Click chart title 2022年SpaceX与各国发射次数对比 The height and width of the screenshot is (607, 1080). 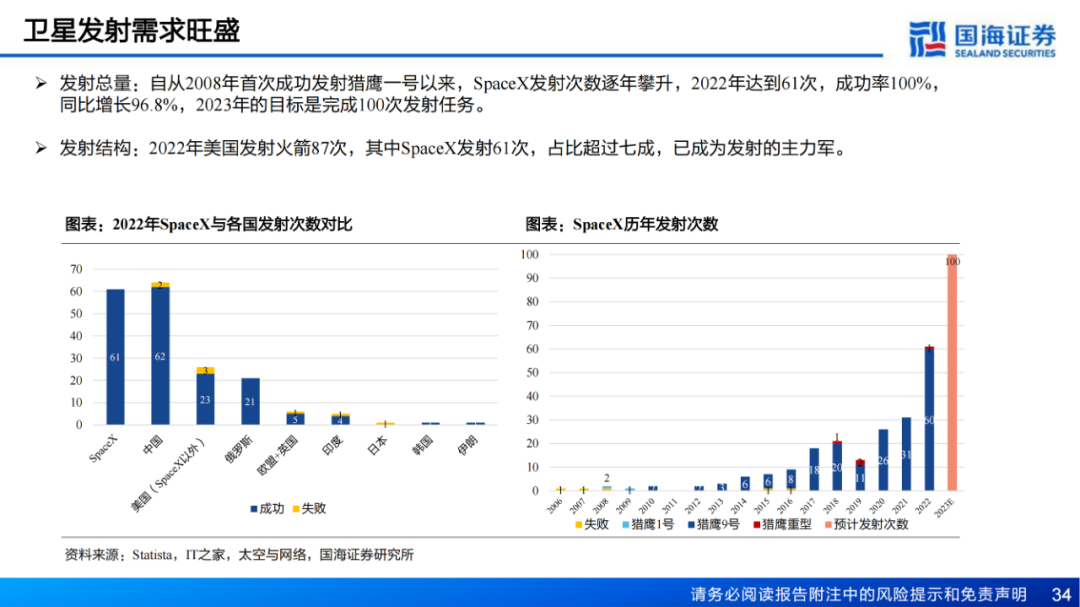point(208,224)
